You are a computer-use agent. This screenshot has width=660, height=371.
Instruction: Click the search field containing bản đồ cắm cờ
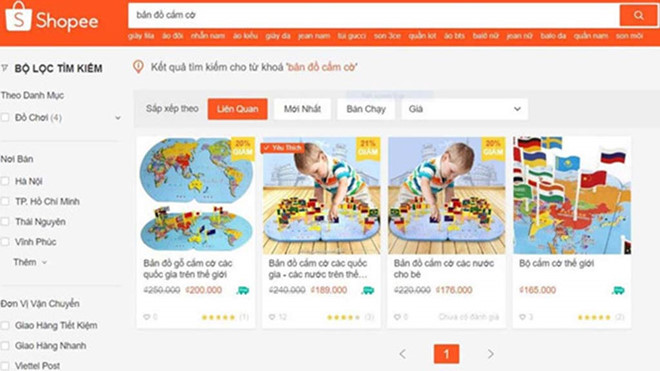coord(373,16)
